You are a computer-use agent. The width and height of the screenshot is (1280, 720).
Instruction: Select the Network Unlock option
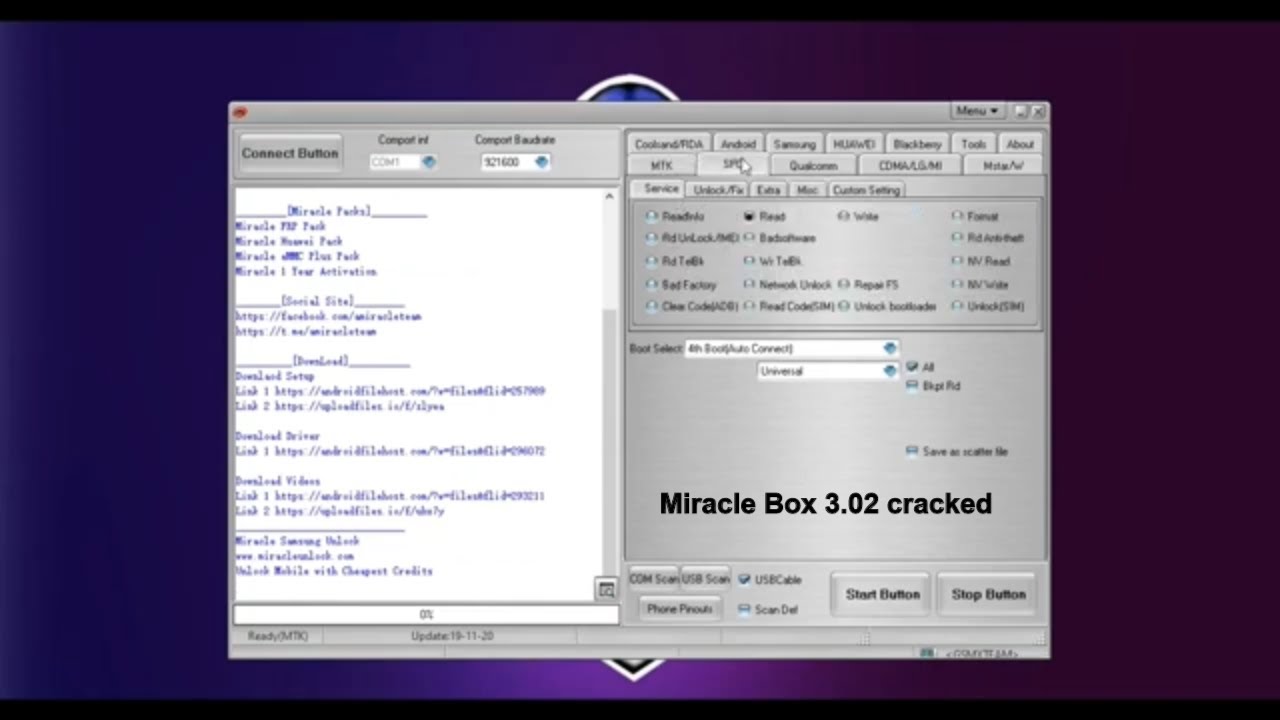pos(788,285)
